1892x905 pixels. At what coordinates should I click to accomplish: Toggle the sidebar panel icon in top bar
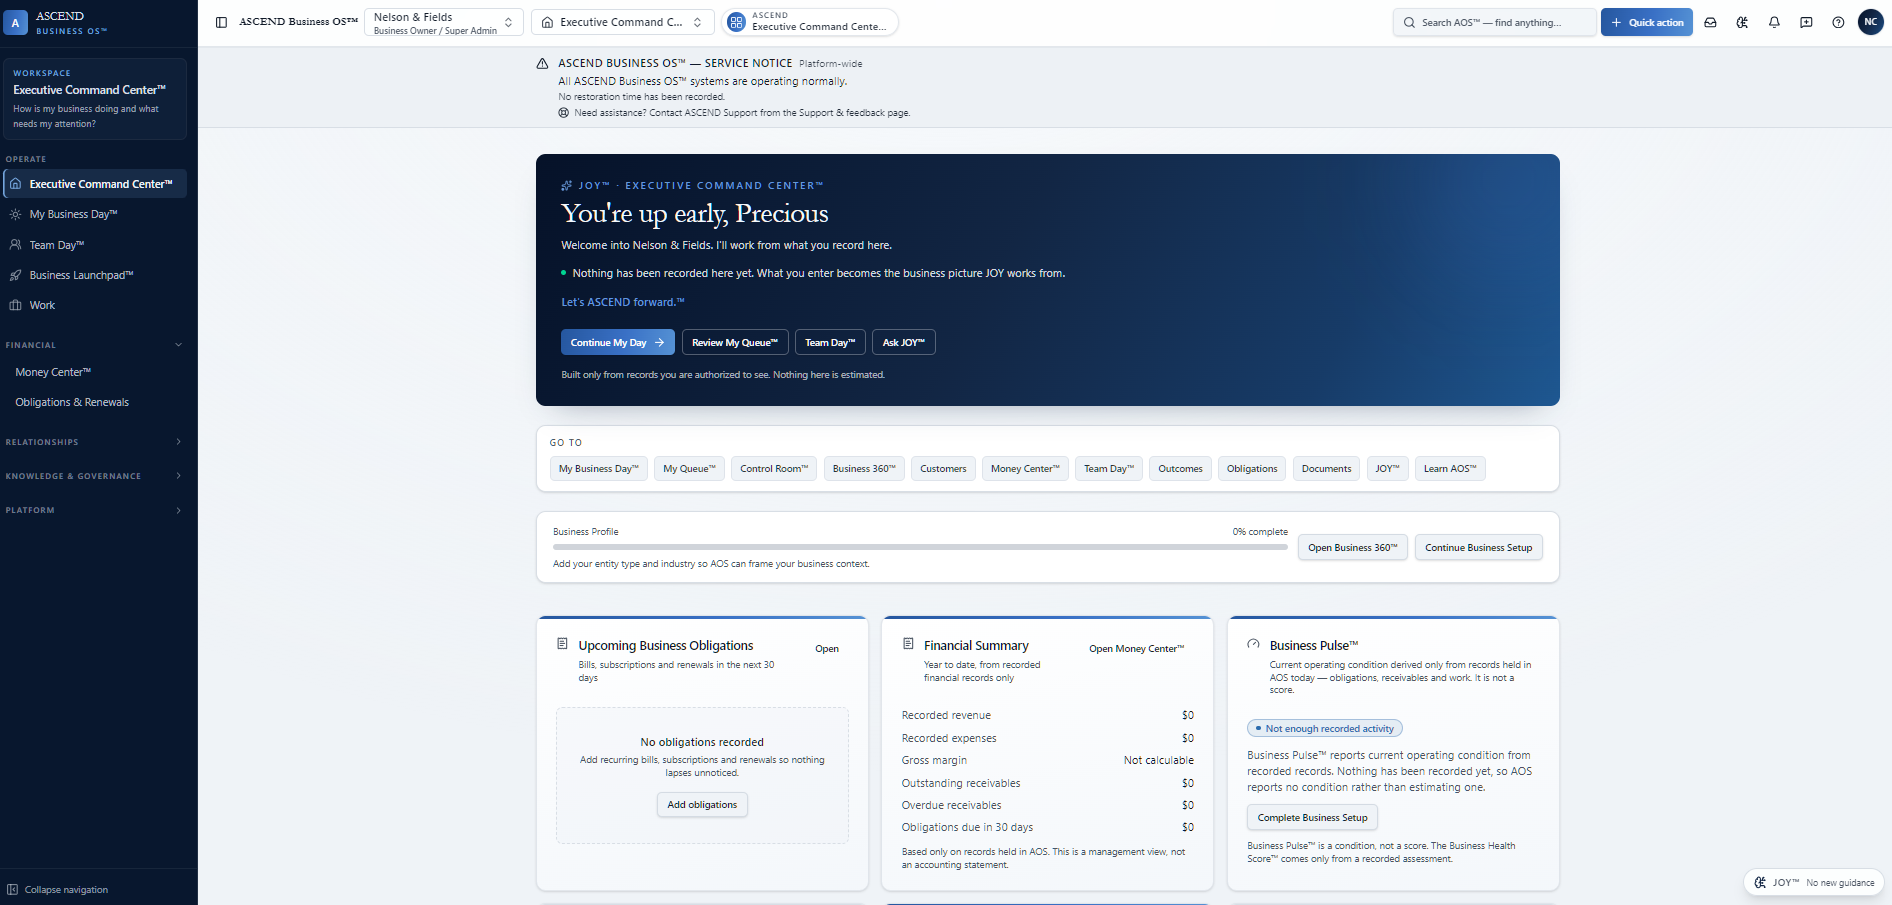click(x=221, y=22)
